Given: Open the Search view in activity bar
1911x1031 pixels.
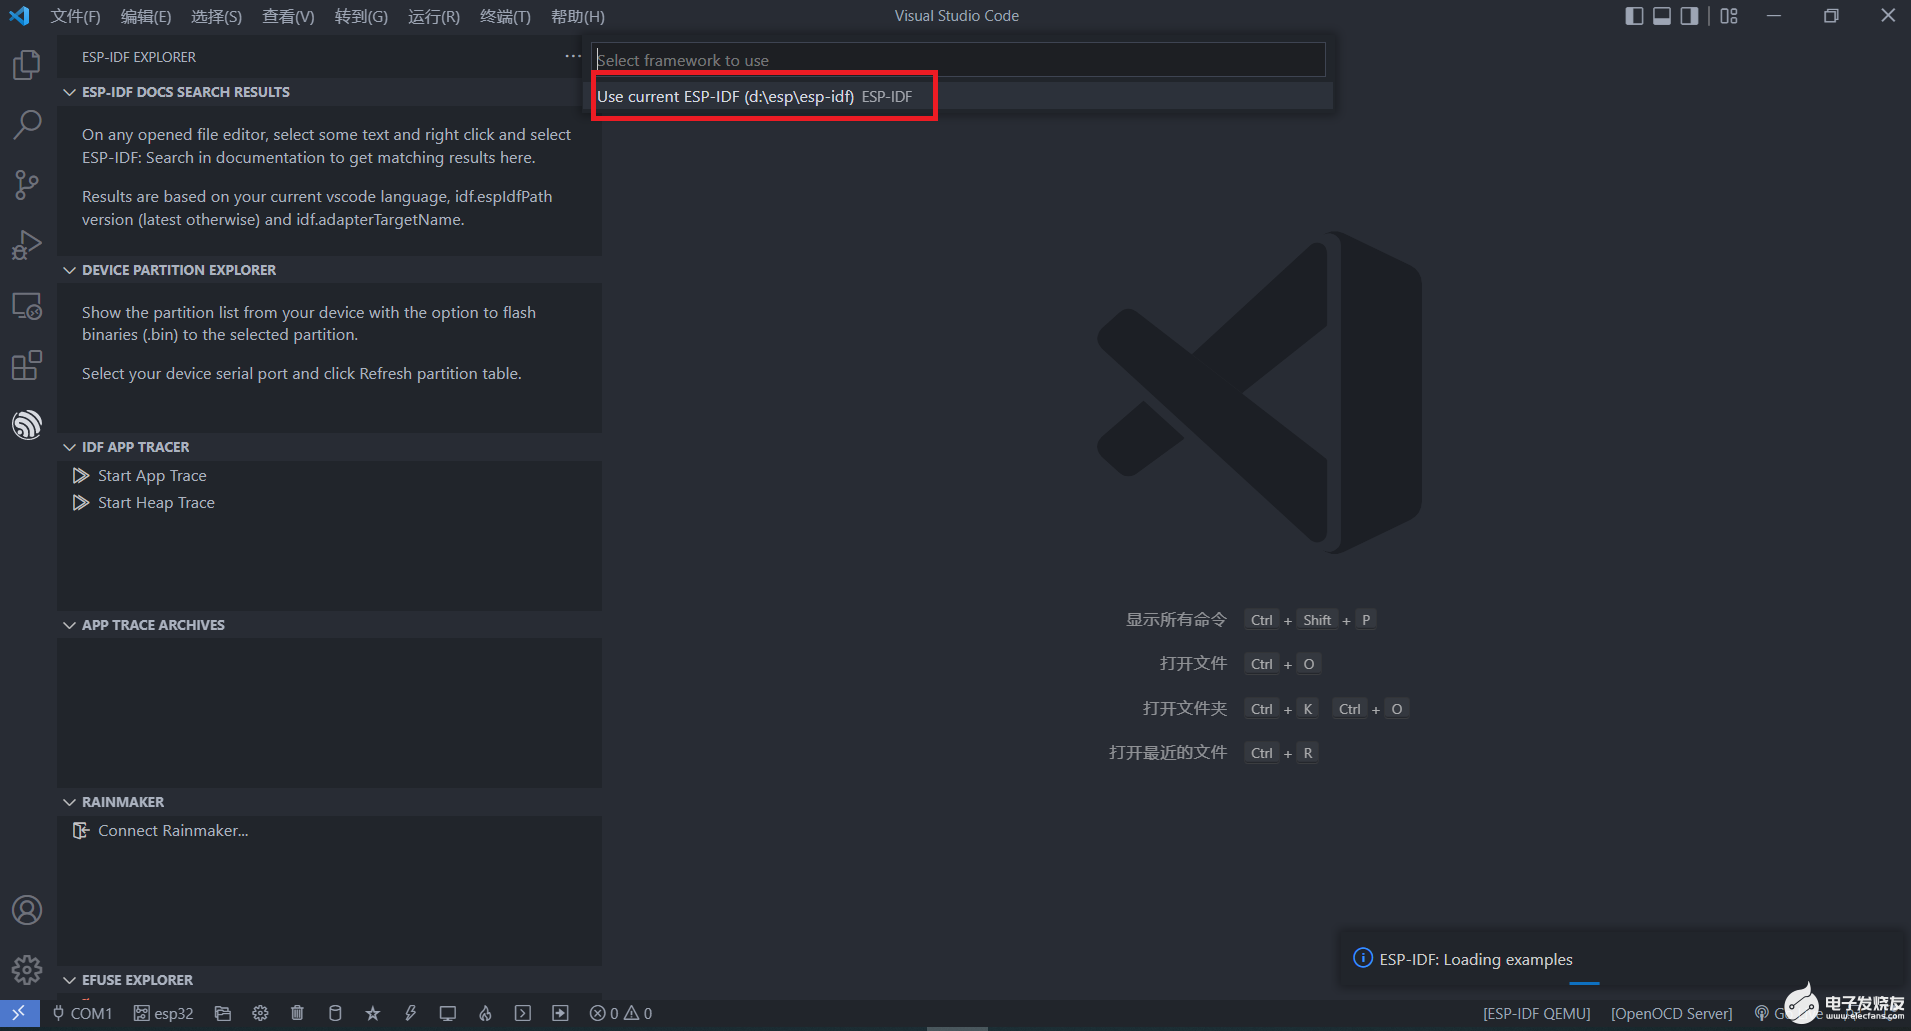Looking at the screenshot, I should pos(27,125).
